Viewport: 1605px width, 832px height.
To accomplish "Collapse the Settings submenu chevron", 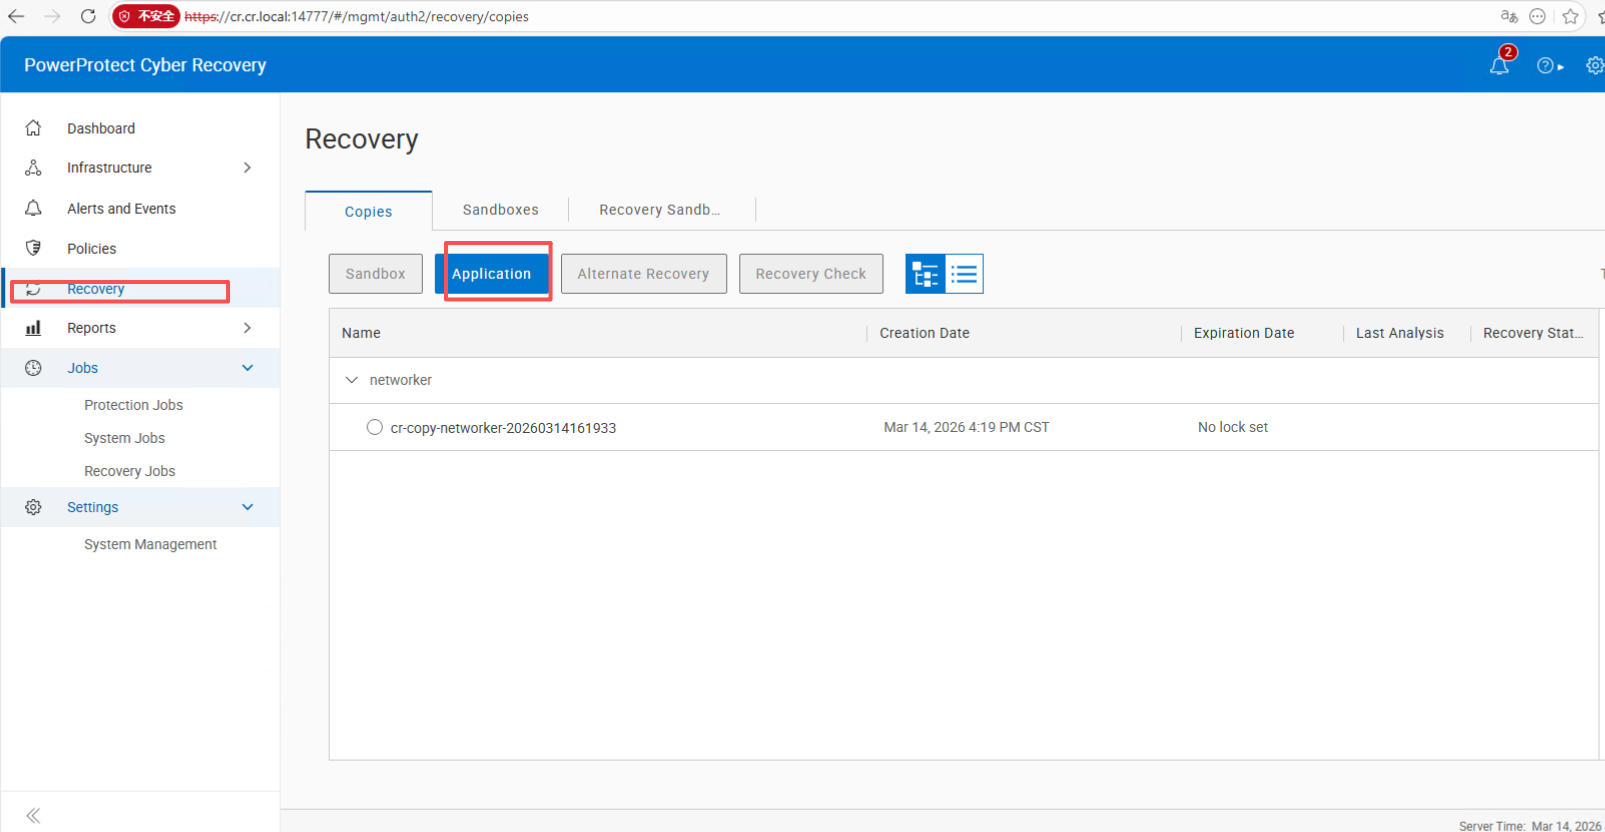I will [247, 507].
